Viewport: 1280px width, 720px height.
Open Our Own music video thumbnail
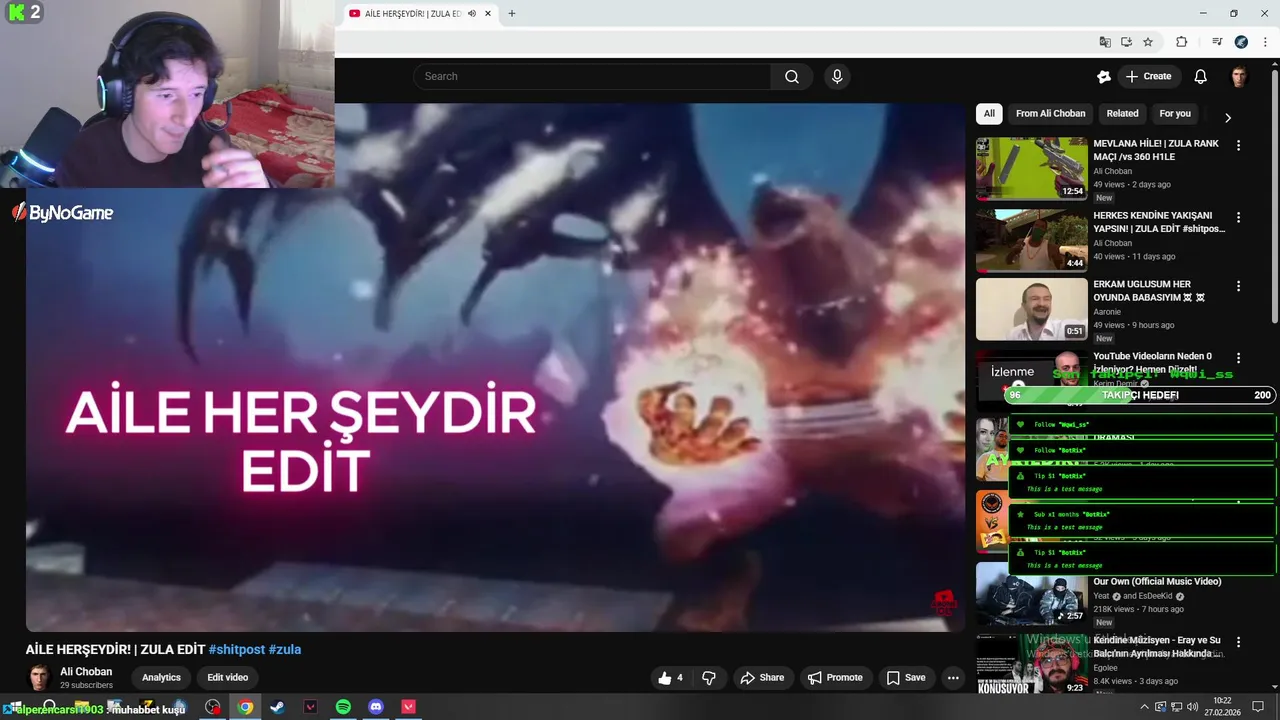[1032, 595]
